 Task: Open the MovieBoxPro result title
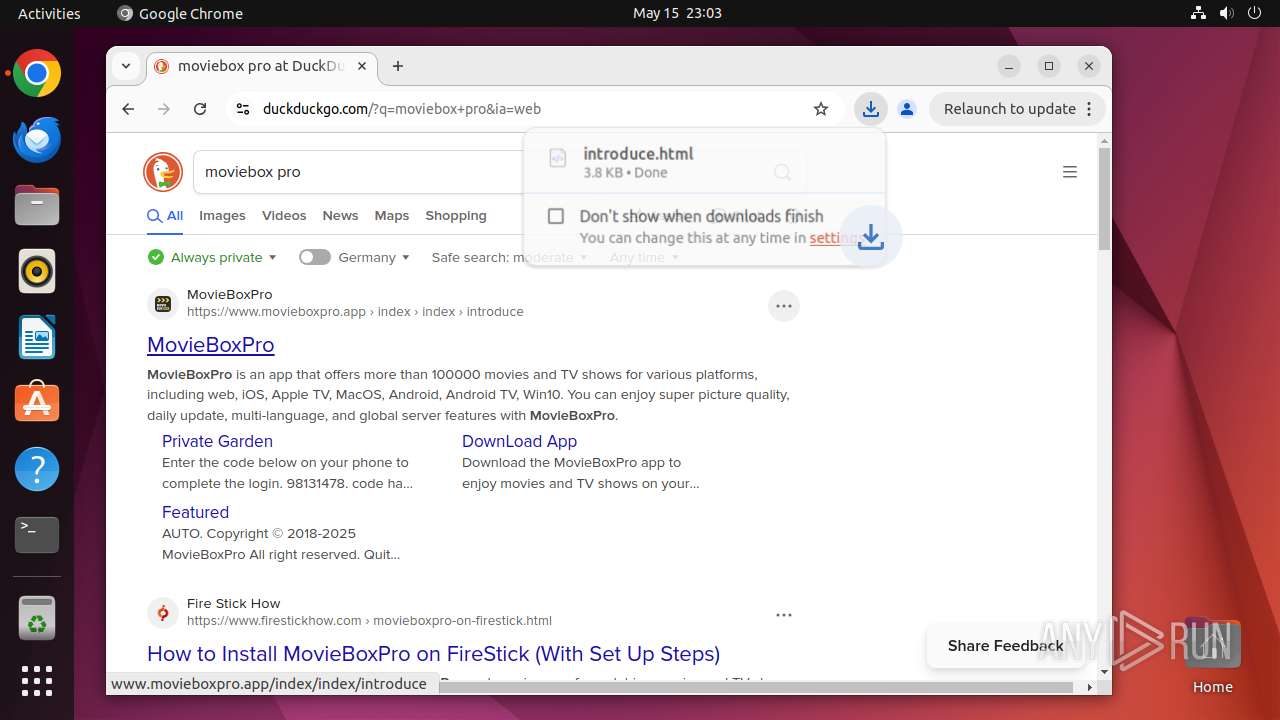click(x=211, y=345)
